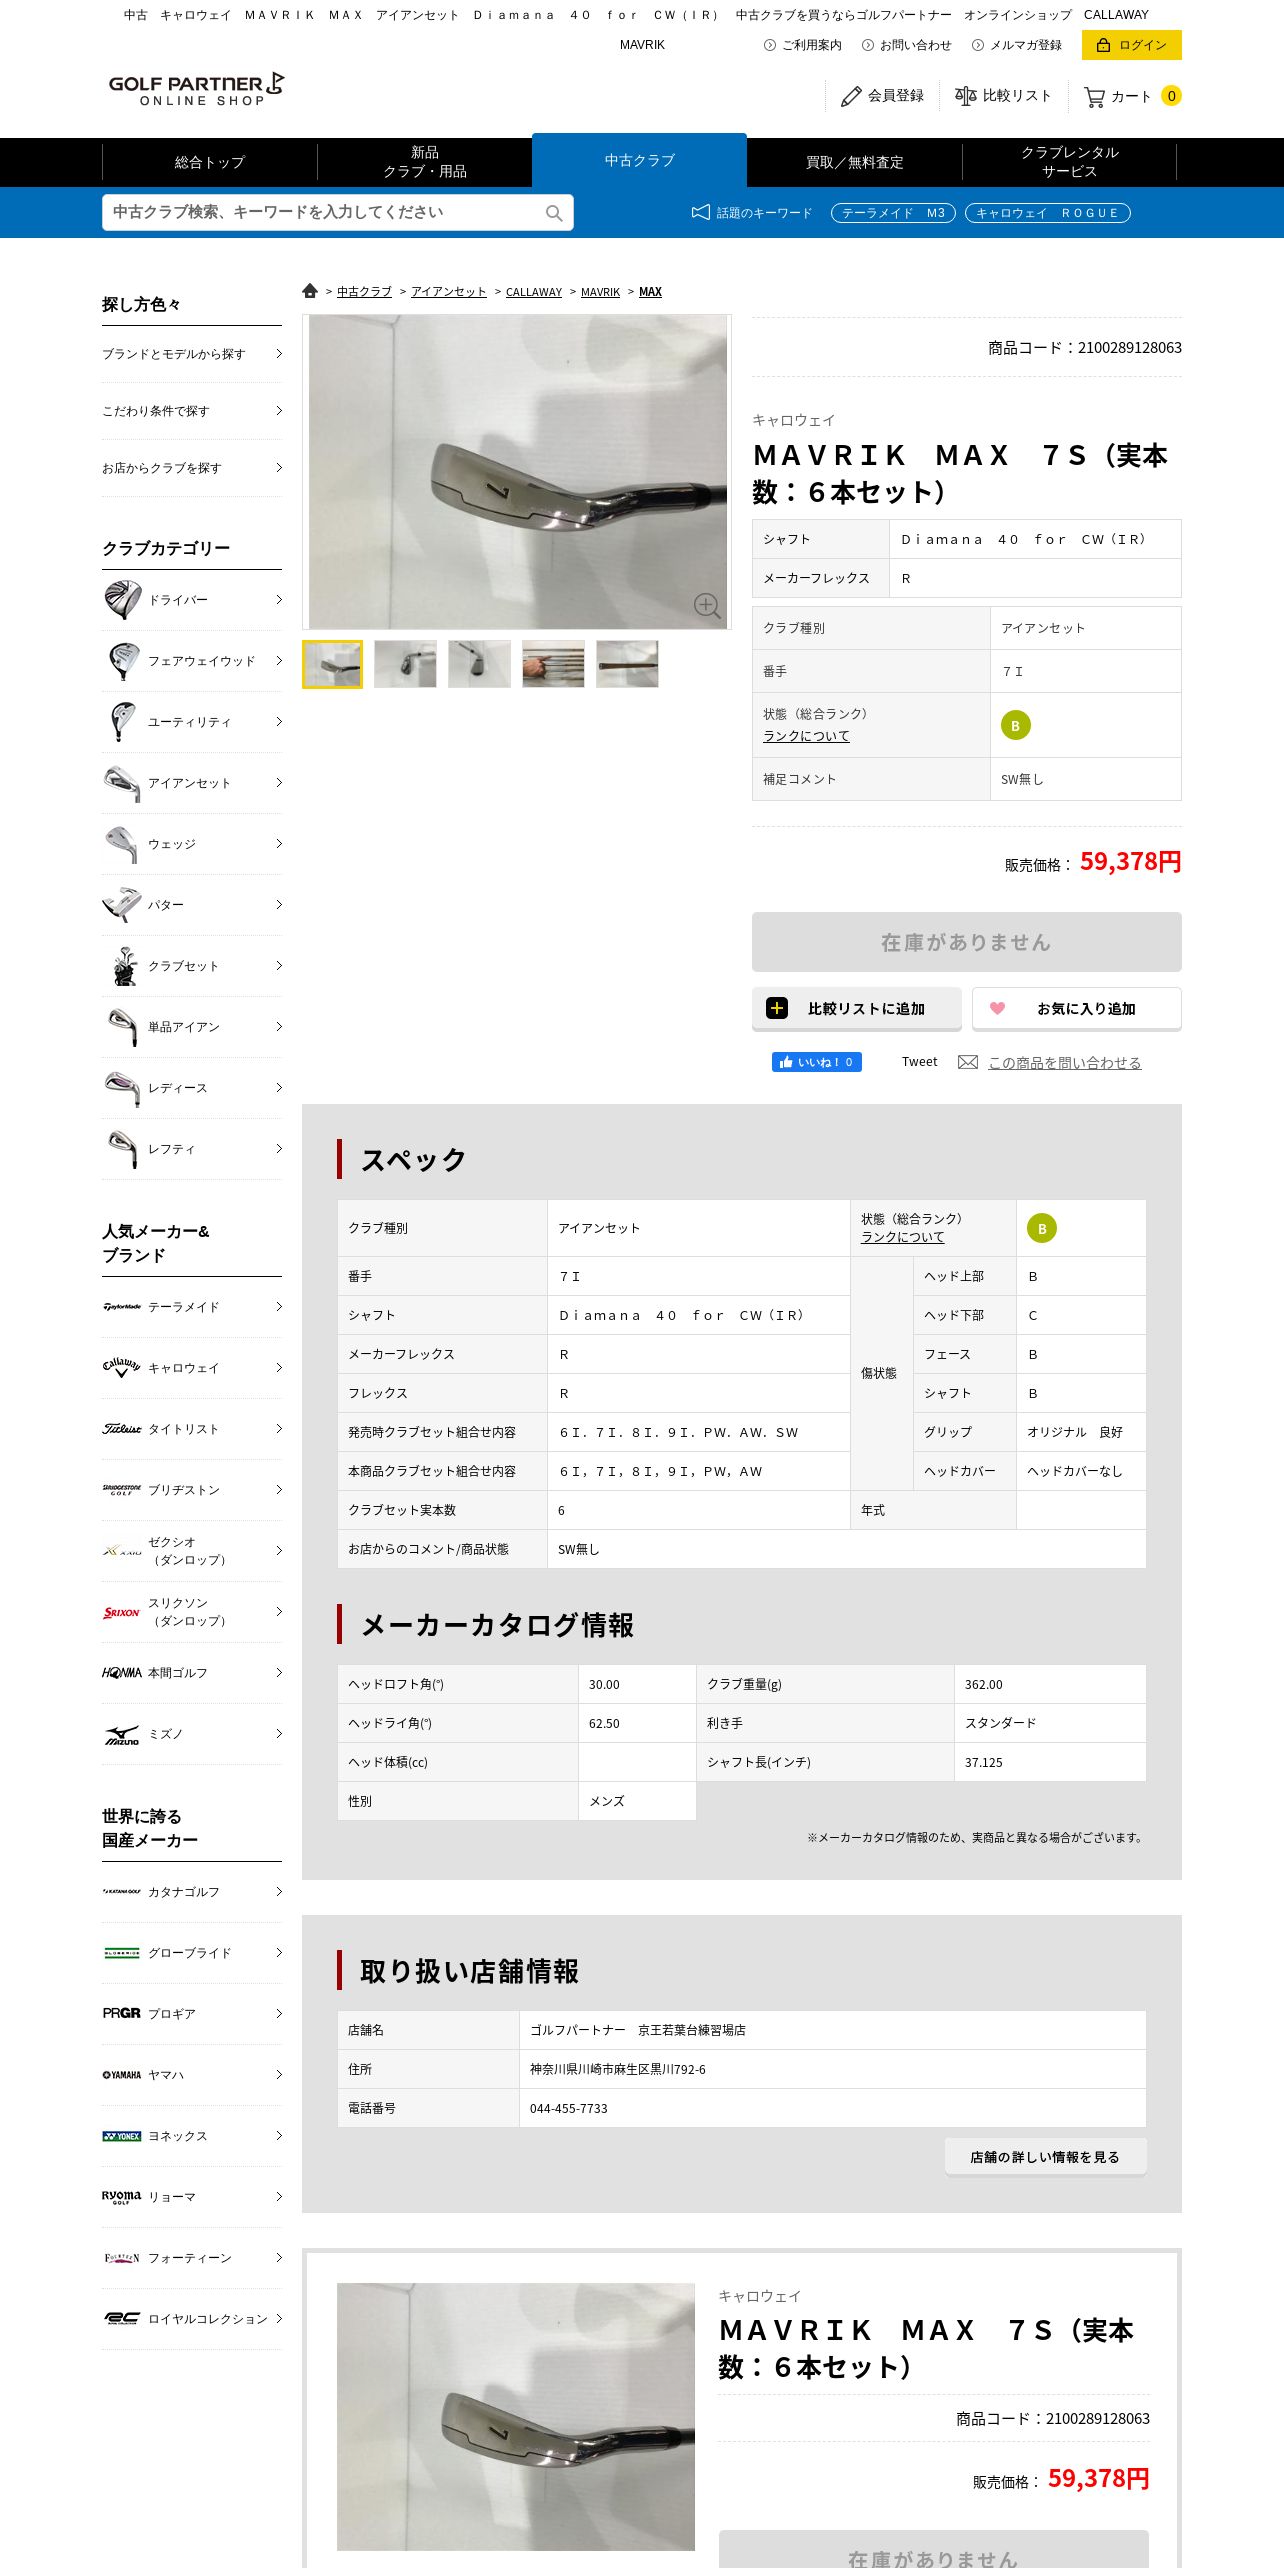The height and width of the screenshot is (2568, 1284).
Task: Click 店舗の詳しい情報を見る button
Action: (x=1046, y=2157)
